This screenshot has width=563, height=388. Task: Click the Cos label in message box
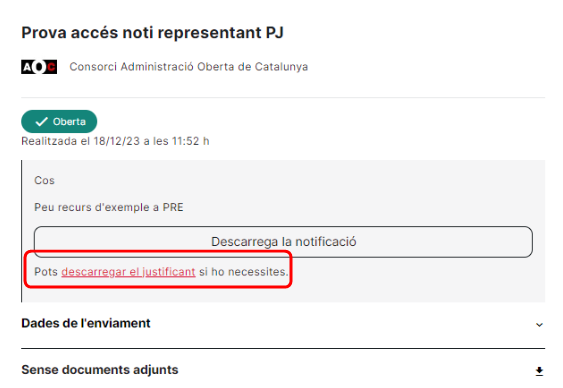coord(44,180)
